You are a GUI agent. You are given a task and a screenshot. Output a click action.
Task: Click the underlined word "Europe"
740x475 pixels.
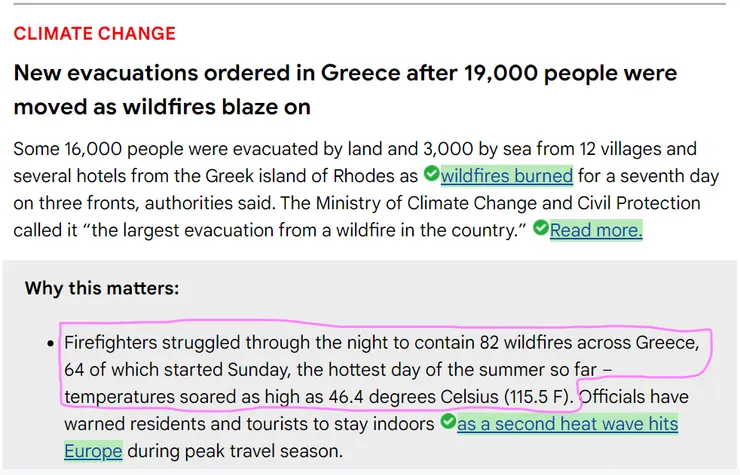[x=93, y=451]
